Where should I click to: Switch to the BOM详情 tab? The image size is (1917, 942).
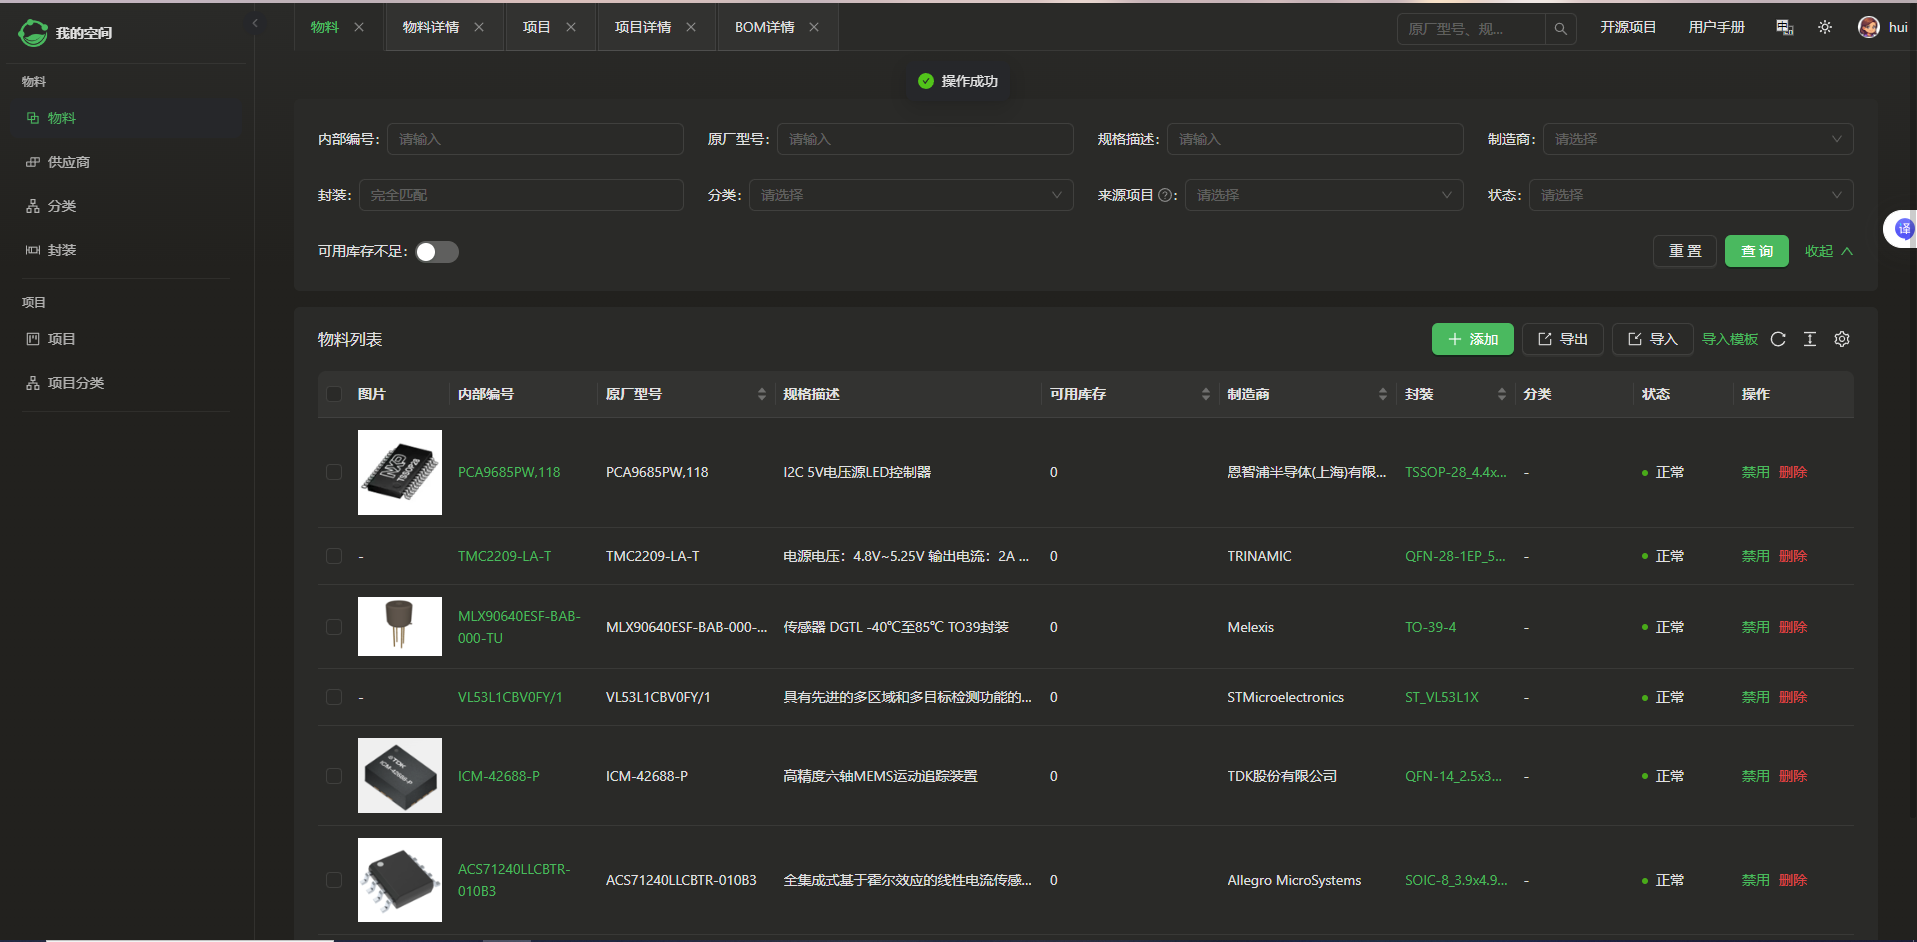coord(765,27)
